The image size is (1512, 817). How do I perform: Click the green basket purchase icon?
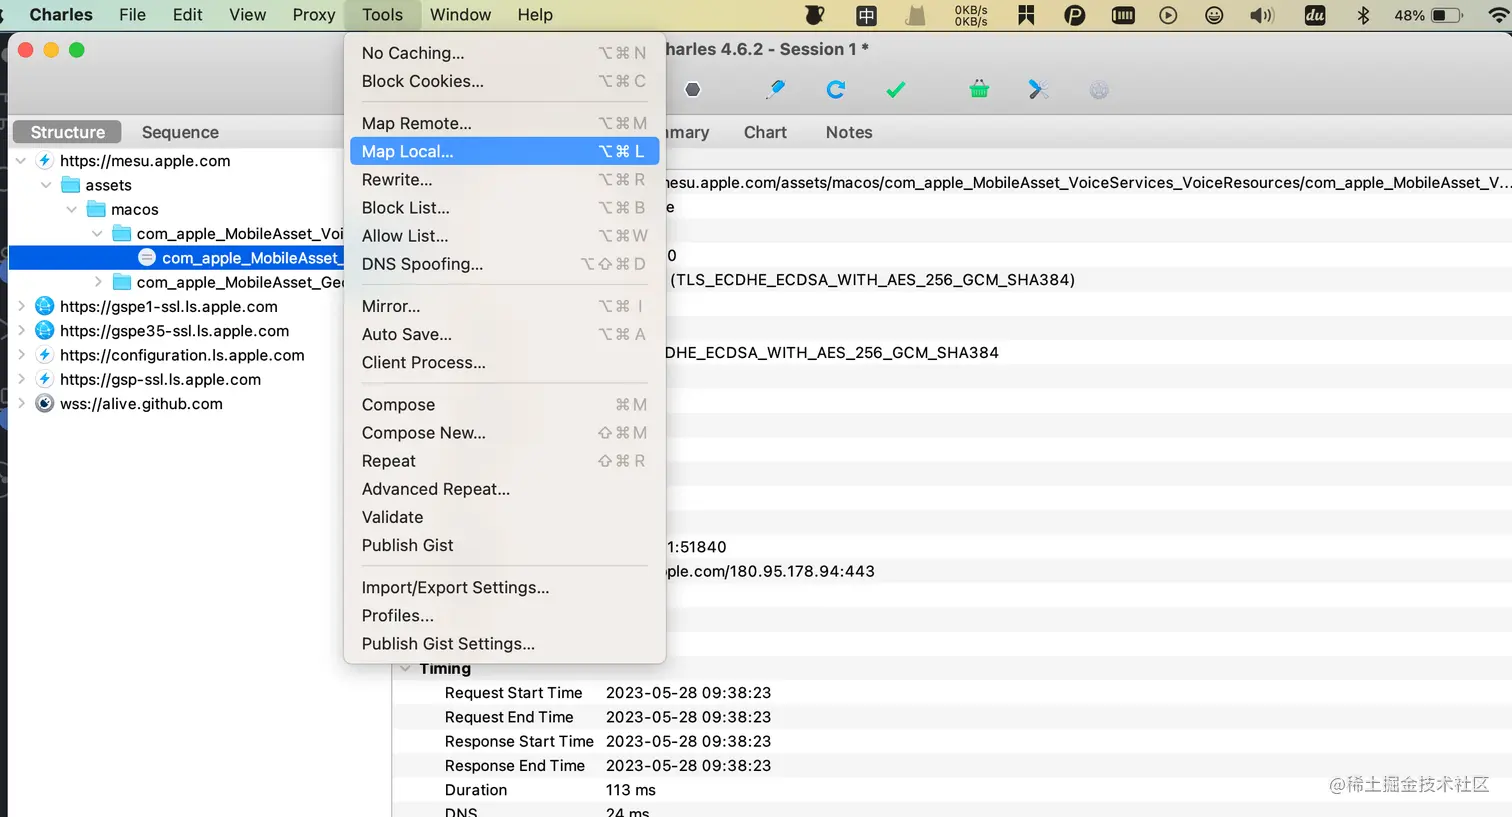[x=979, y=90]
